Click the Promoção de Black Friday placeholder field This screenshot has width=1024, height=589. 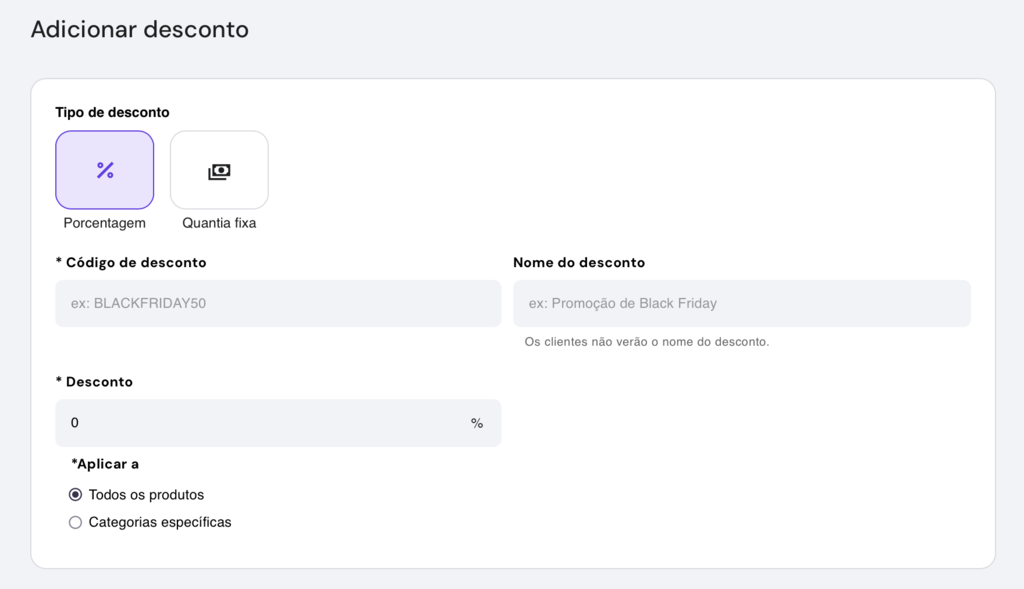(x=742, y=303)
